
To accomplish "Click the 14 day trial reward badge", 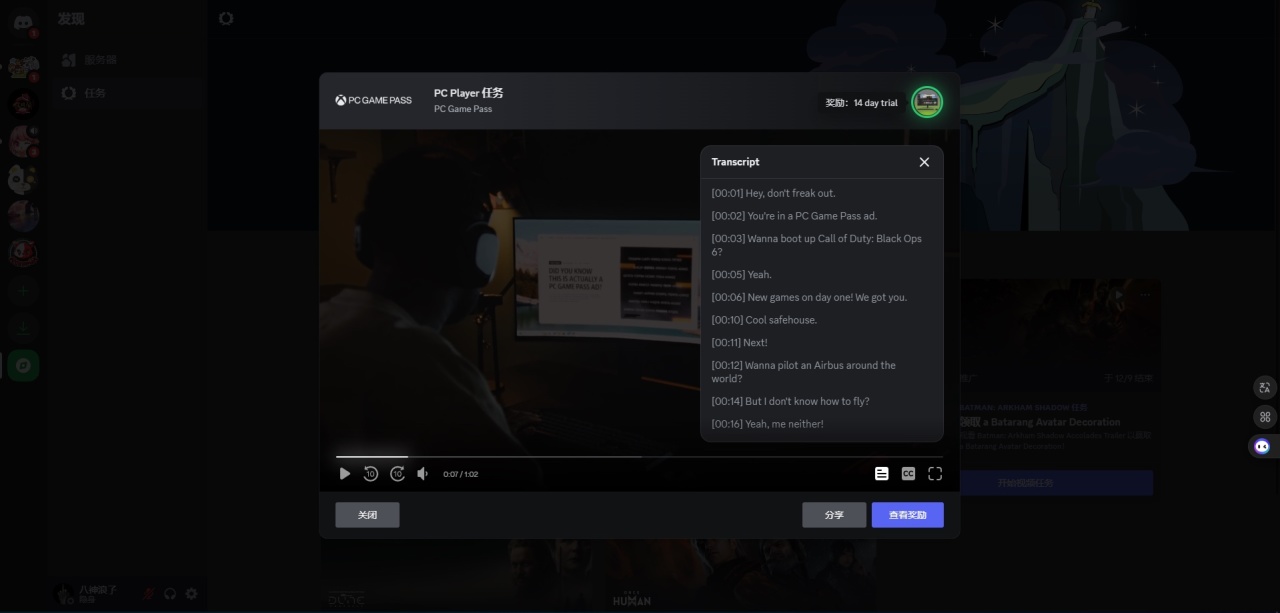I will (862, 103).
